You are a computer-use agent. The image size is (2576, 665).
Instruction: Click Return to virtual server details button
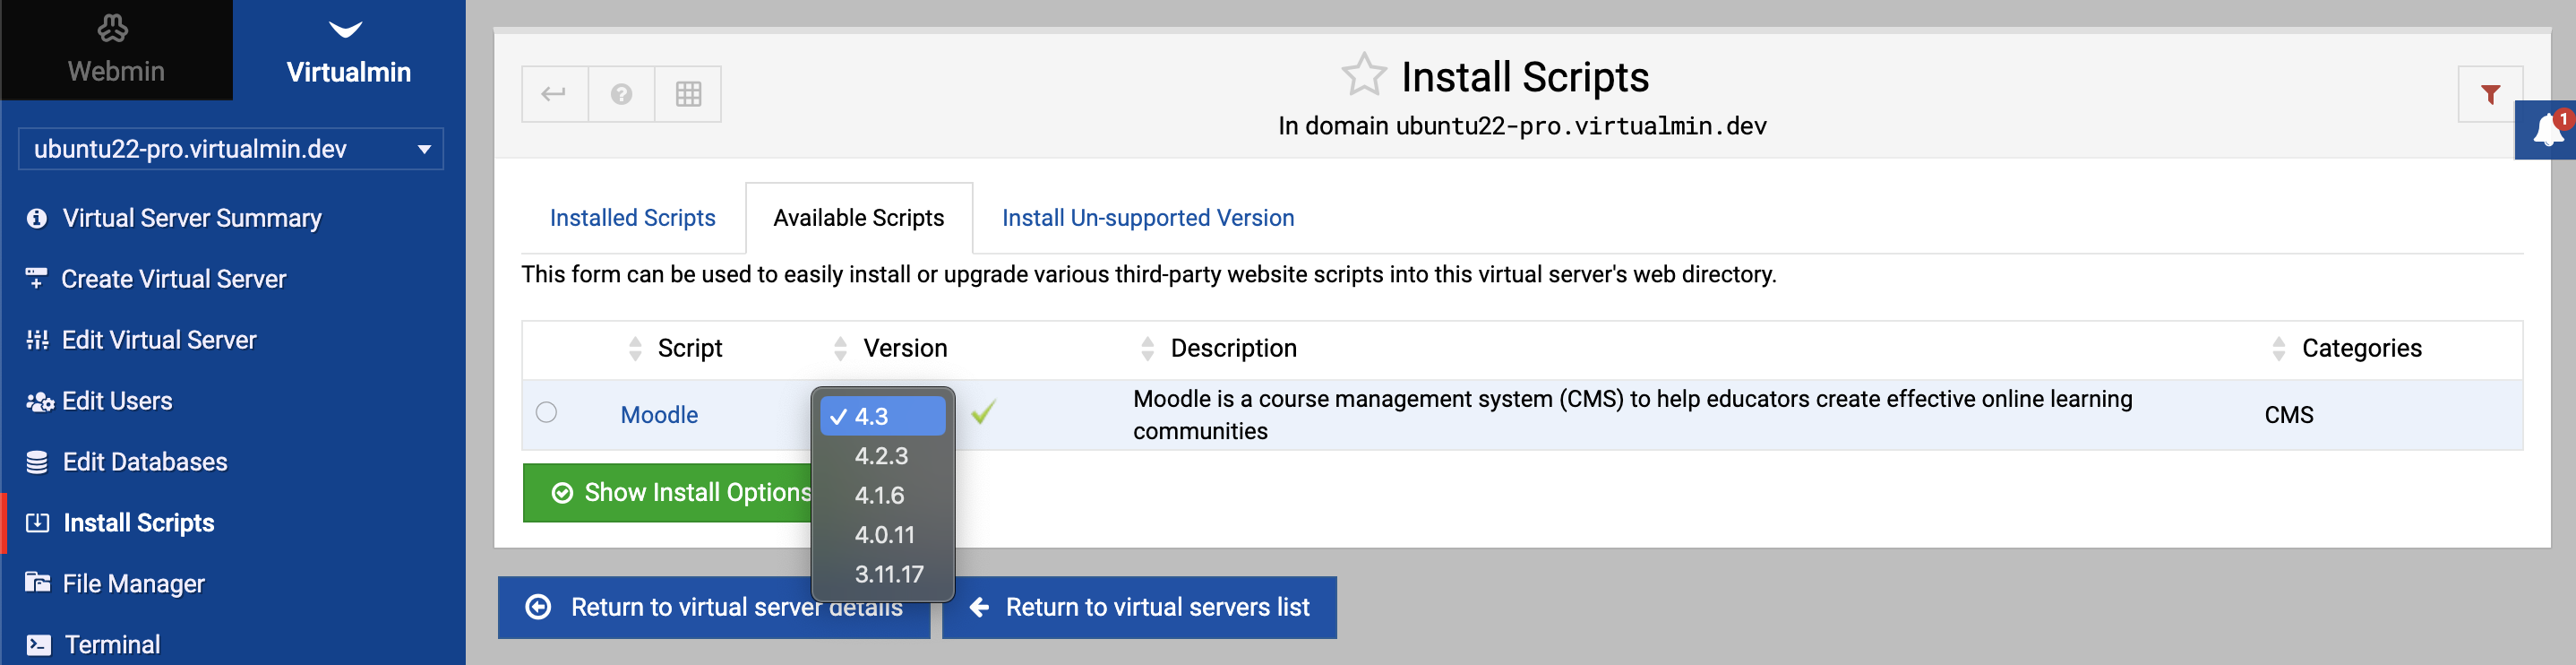click(x=714, y=607)
